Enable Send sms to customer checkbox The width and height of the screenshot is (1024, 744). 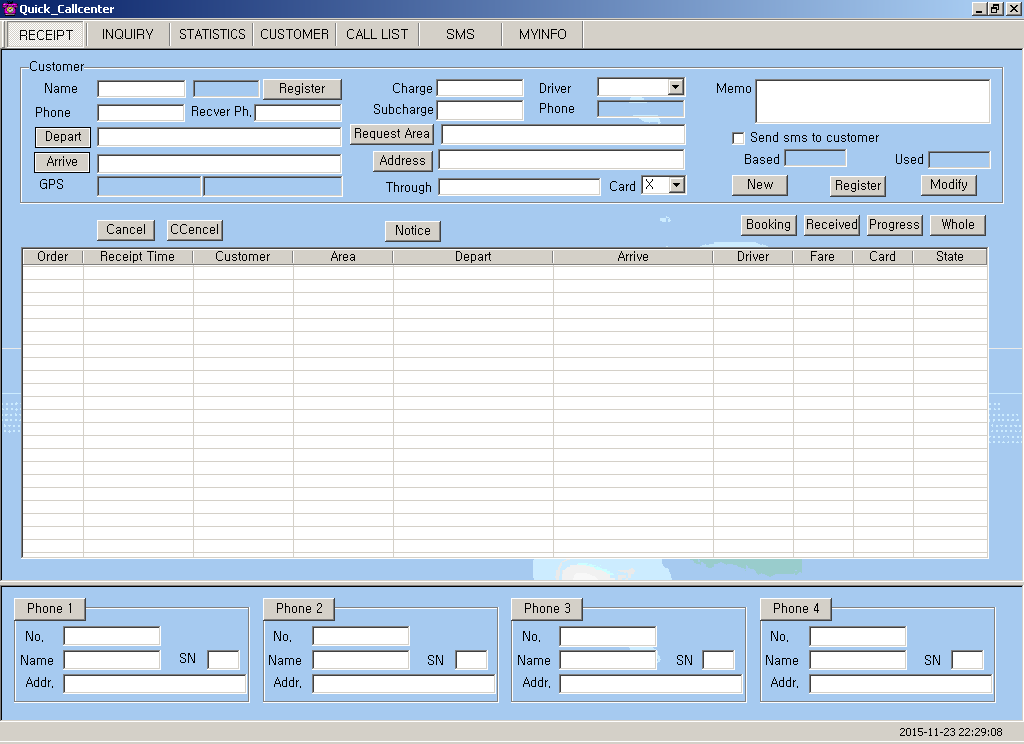click(x=739, y=138)
